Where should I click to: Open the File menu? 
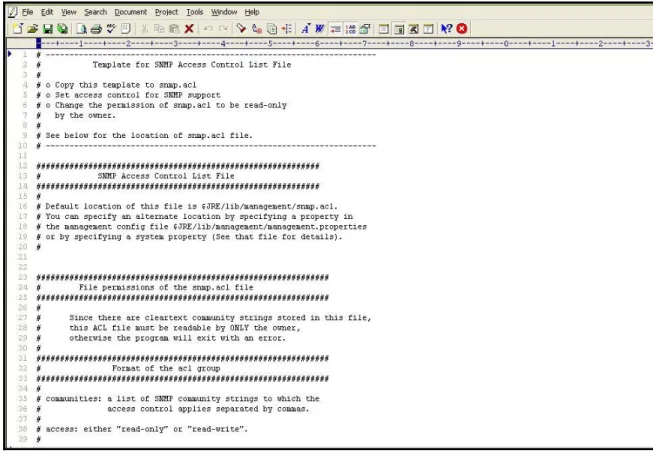27,12
